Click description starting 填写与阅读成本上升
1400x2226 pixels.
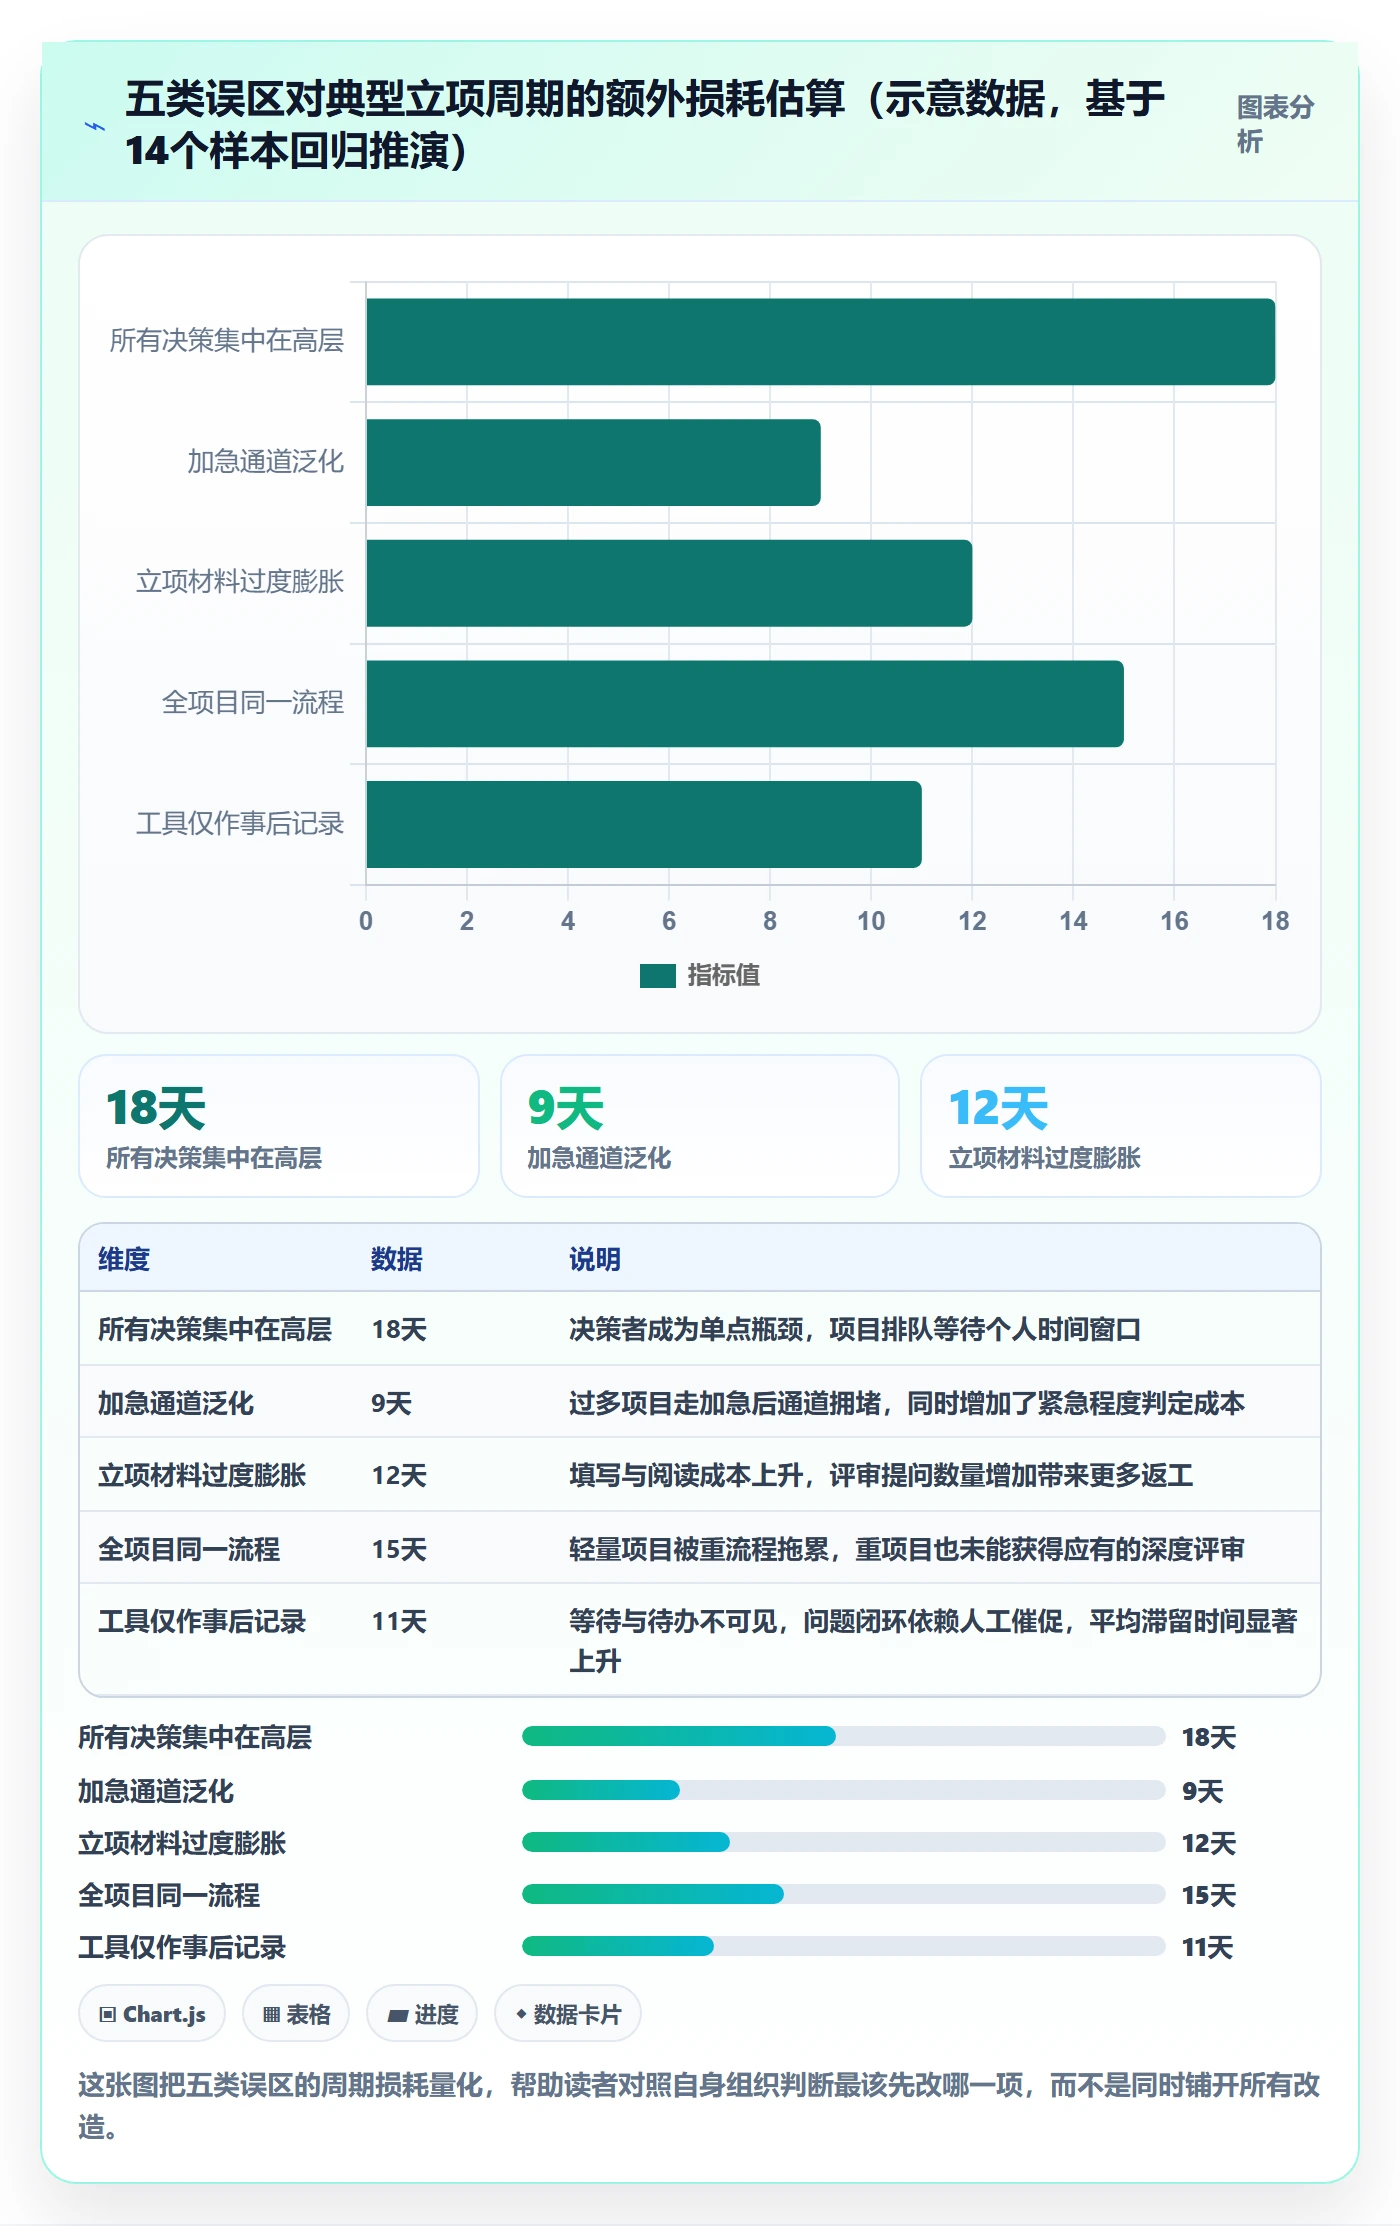(881, 1475)
